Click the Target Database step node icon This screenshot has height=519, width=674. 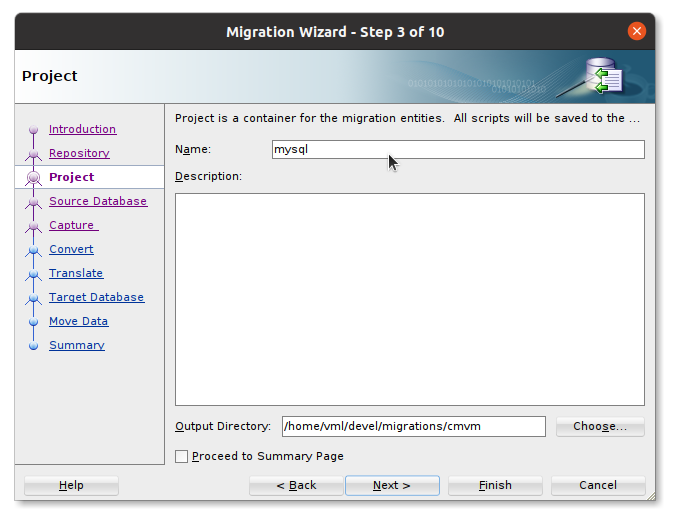coord(34,298)
